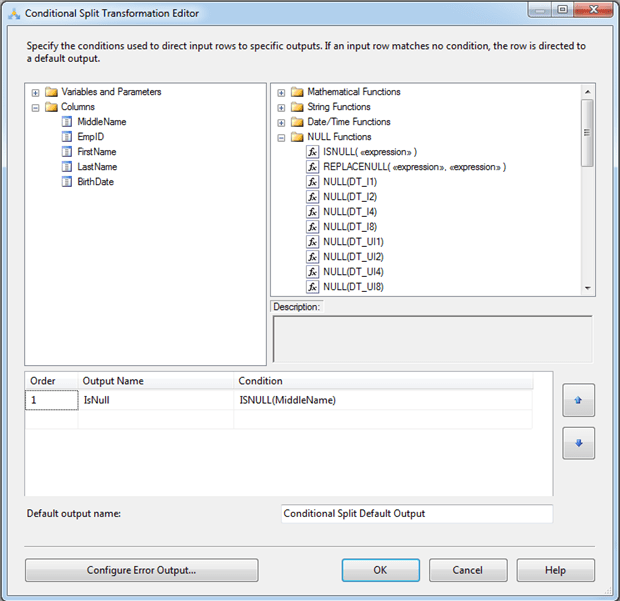
Task: Move condition up with the up arrow
Action: pyautogui.click(x=578, y=399)
